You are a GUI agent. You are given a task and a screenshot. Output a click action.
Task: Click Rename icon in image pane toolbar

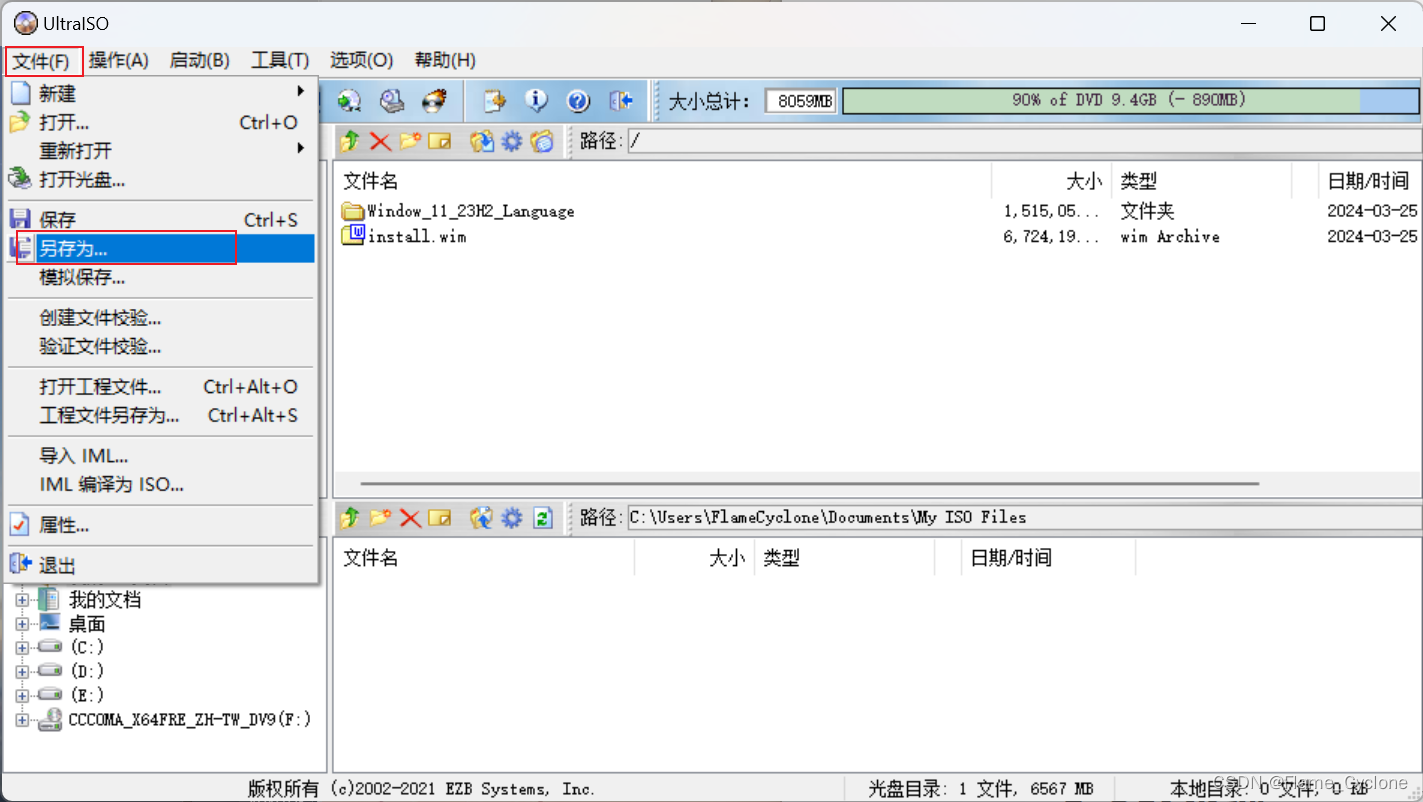point(440,141)
